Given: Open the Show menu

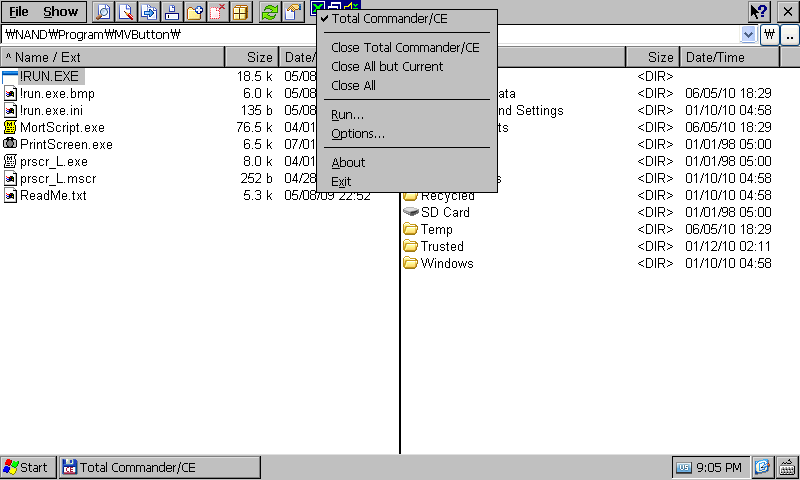Looking at the screenshot, I should point(60,12).
